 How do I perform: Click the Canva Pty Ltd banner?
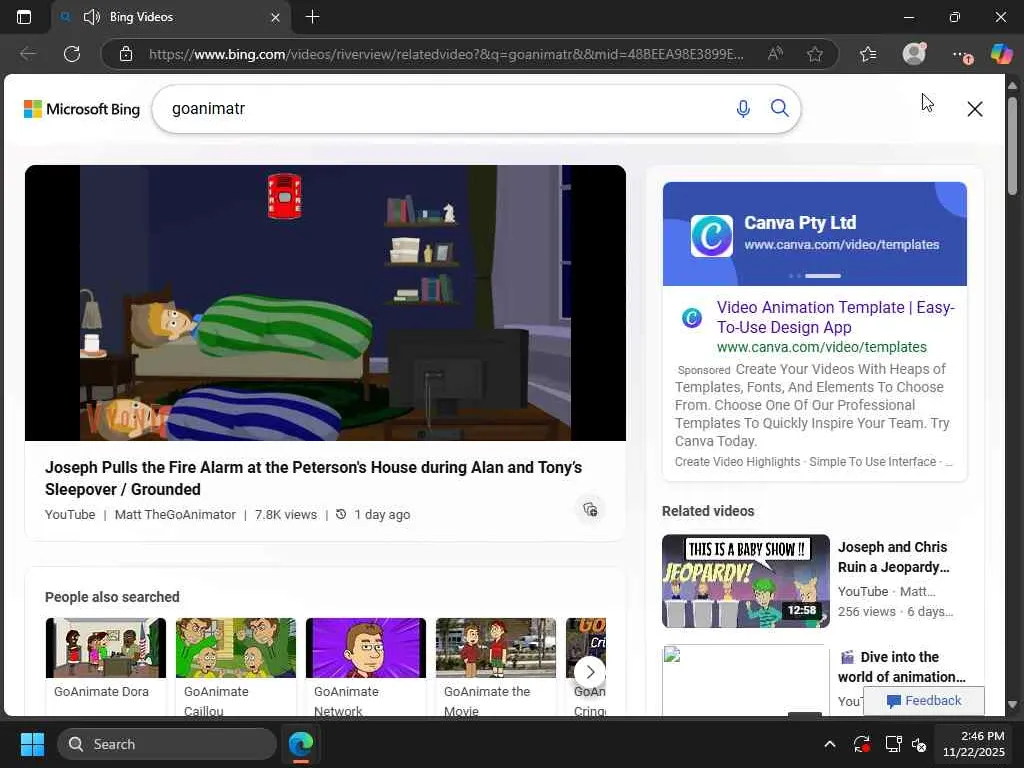[814, 233]
